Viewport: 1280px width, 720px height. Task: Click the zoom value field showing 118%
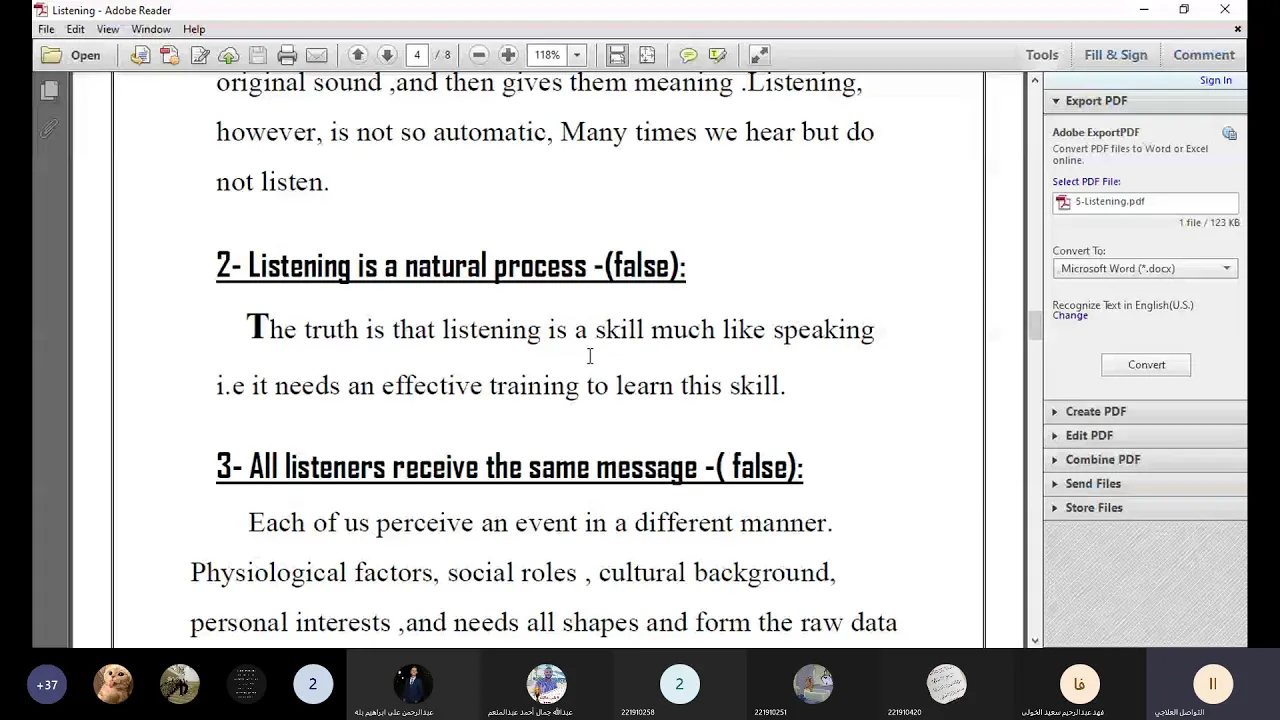pyautogui.click(x=547, y=55)
